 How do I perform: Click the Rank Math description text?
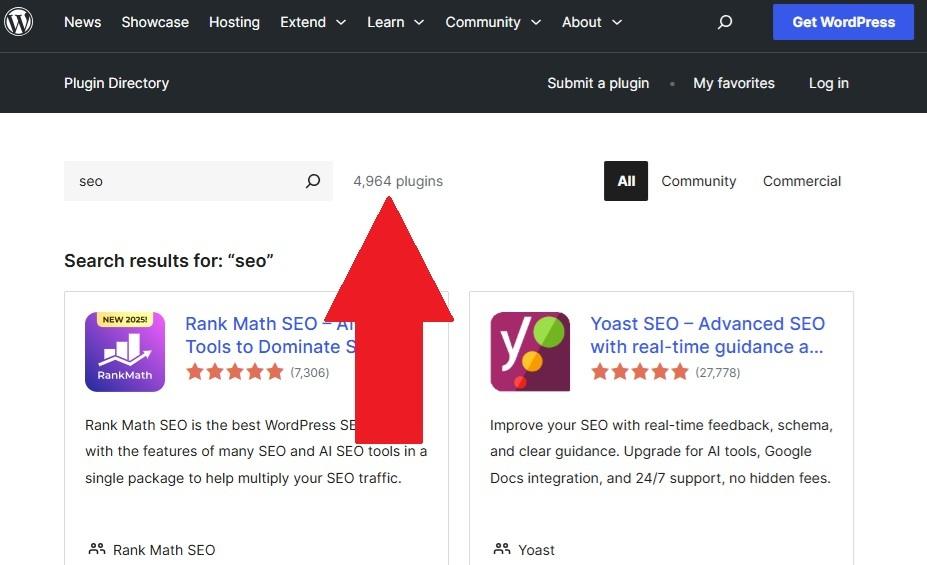pos(256,452)
